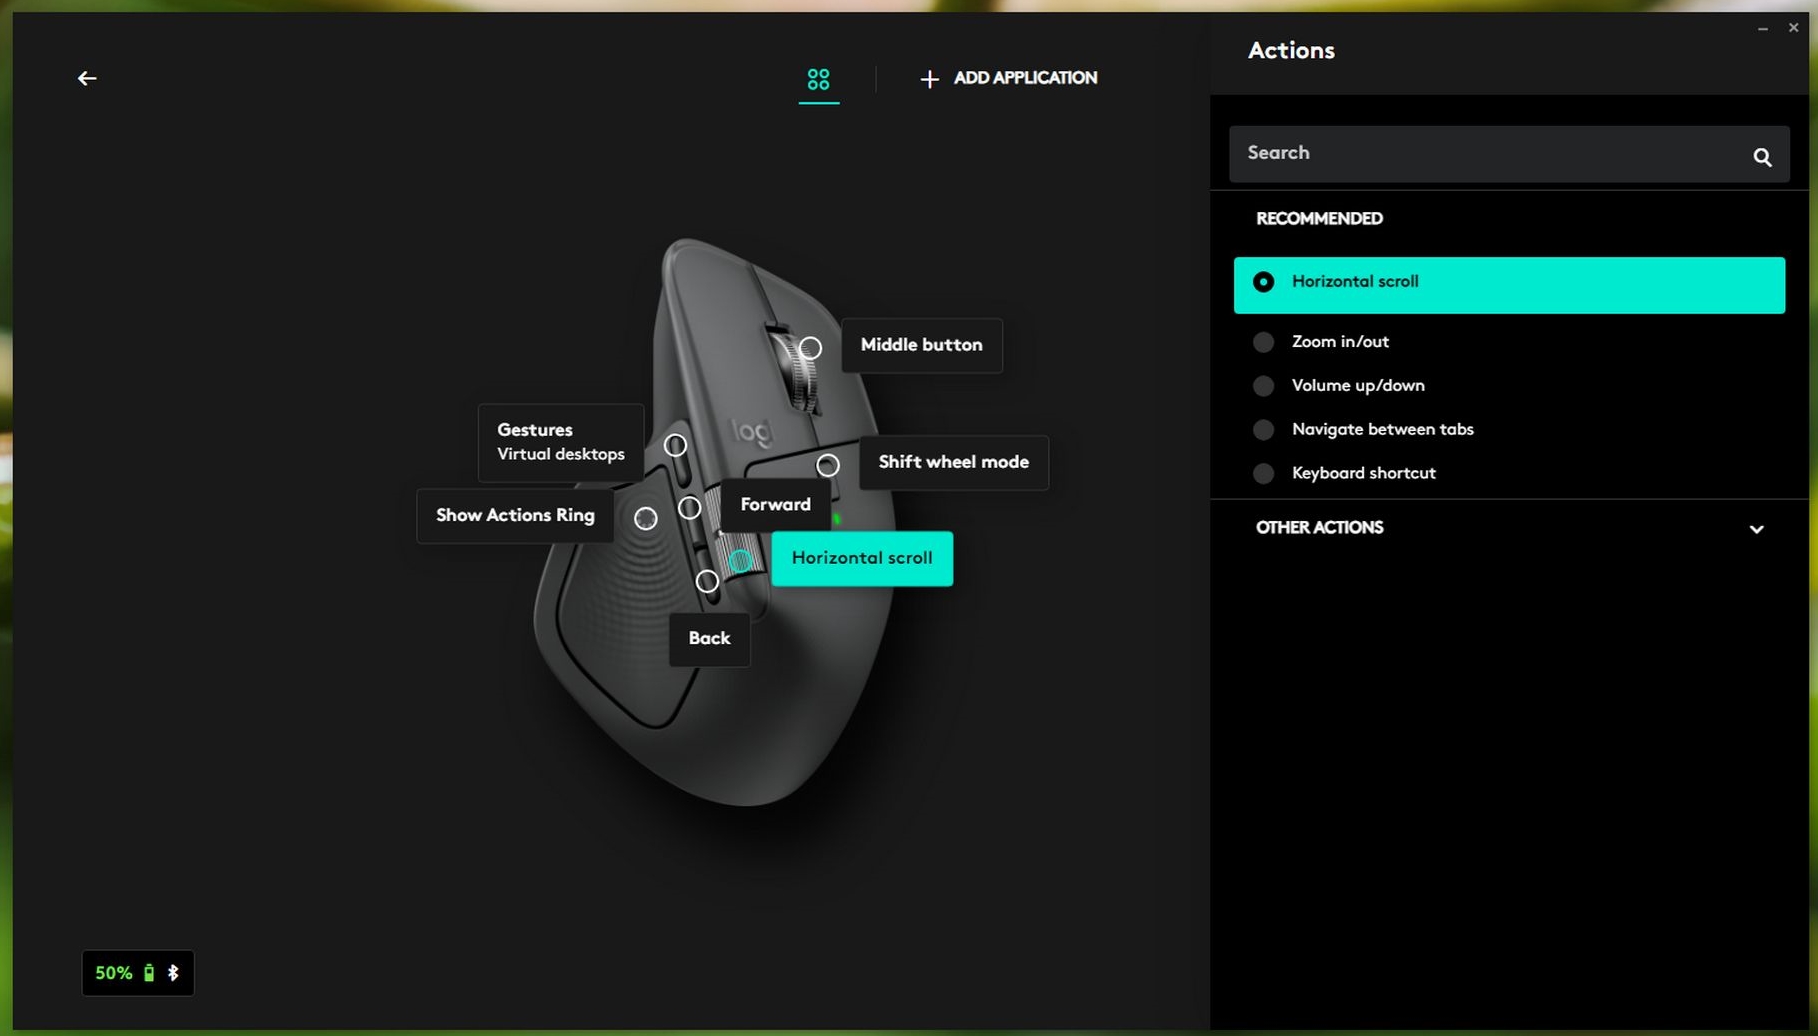Click the Back button hotspot circle
1818x1036 pixels.
pyautogui.click(x=707, y=581)
